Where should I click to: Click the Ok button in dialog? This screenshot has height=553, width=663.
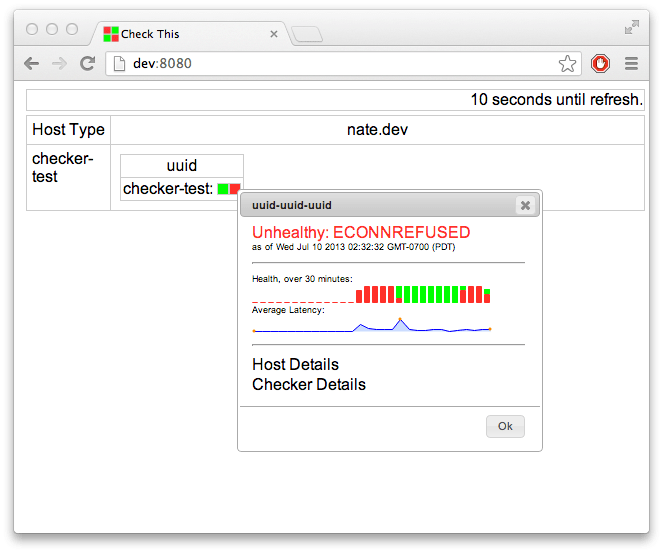(x=505, y=426)
